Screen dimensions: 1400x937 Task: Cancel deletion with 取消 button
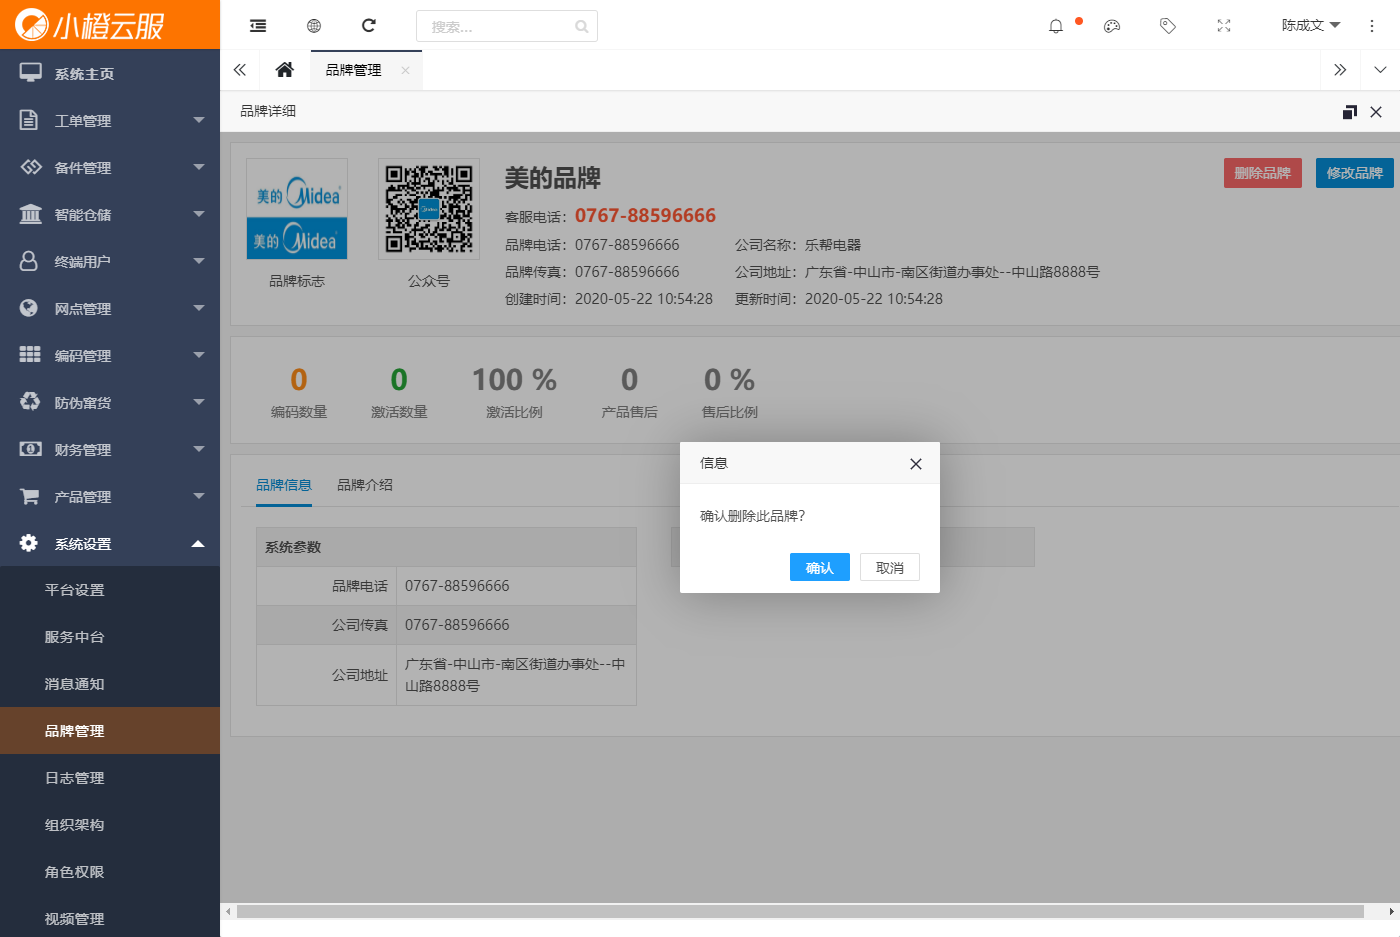[x=890, y=567]
